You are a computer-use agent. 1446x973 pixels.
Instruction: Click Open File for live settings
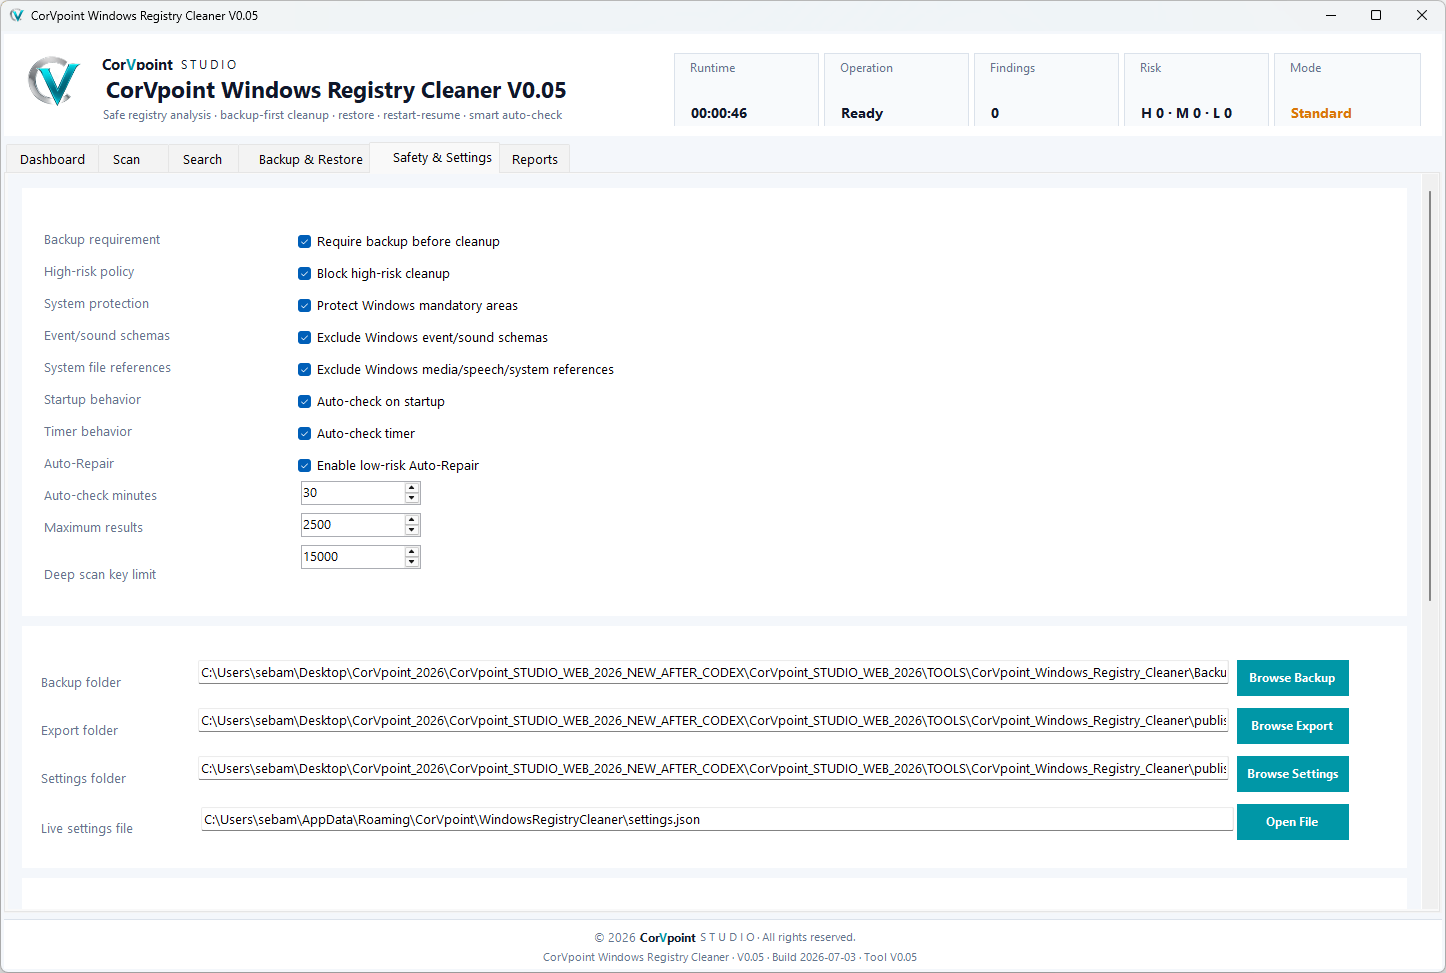tap(1292, 822)
